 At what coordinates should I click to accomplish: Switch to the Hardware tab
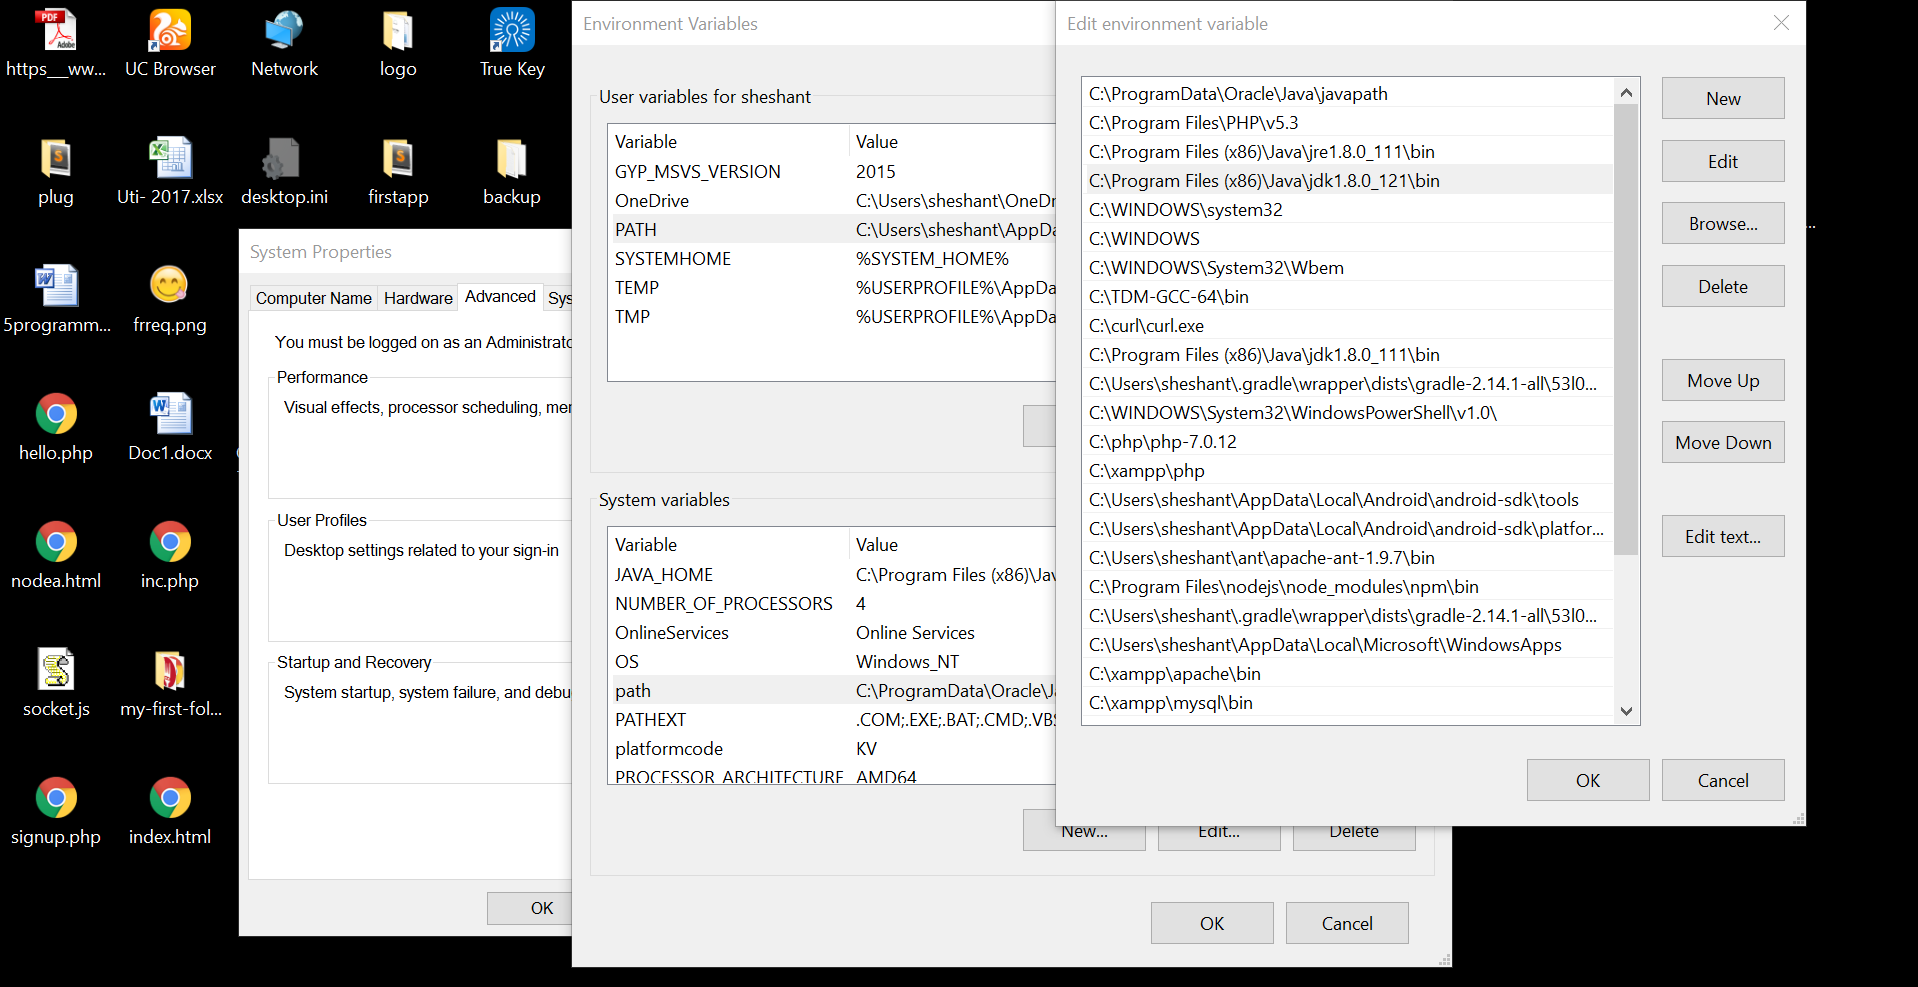click(x=417, y=297)
